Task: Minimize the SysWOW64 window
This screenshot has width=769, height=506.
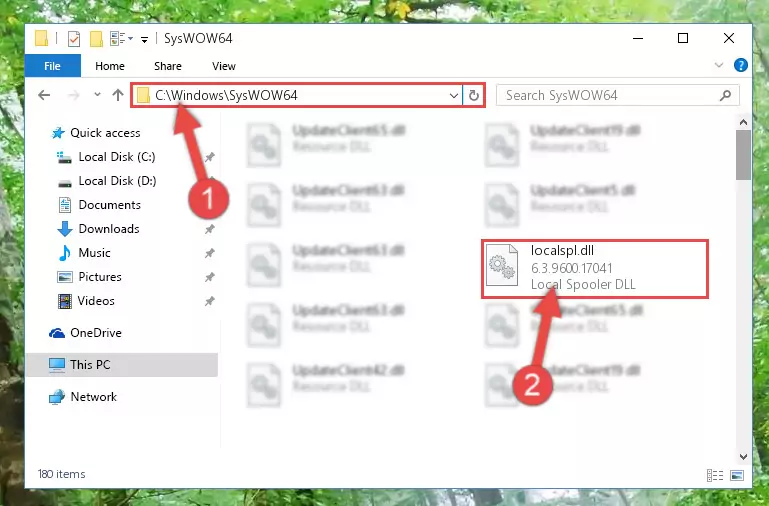Action: pyautogui.click(x=638, y=38)
